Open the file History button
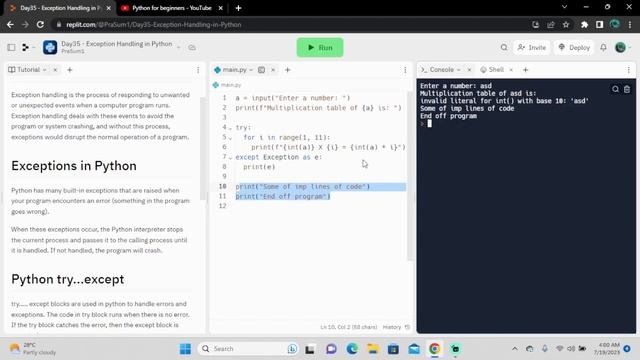640x360 pixels. click(x=396, y=327)
